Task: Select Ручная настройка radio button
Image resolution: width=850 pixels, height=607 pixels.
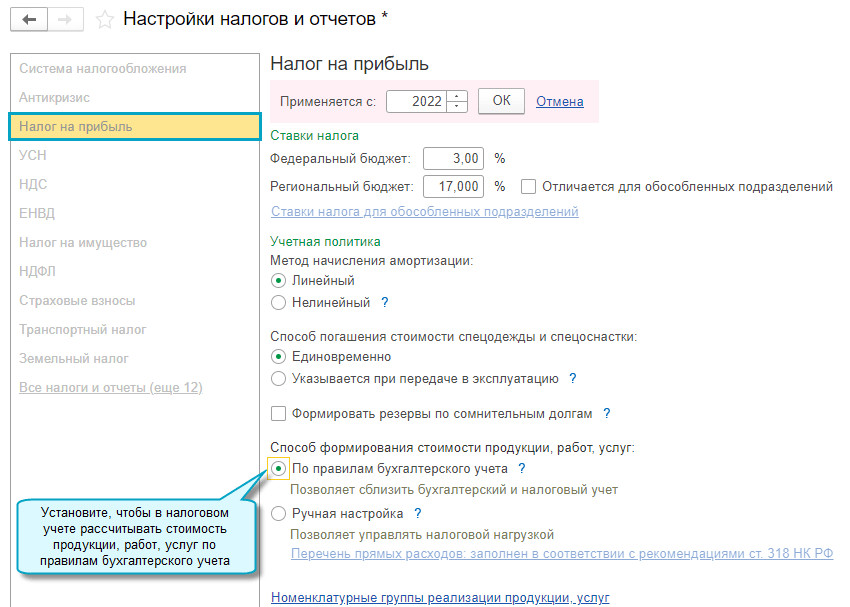Action: pos(278,513)
